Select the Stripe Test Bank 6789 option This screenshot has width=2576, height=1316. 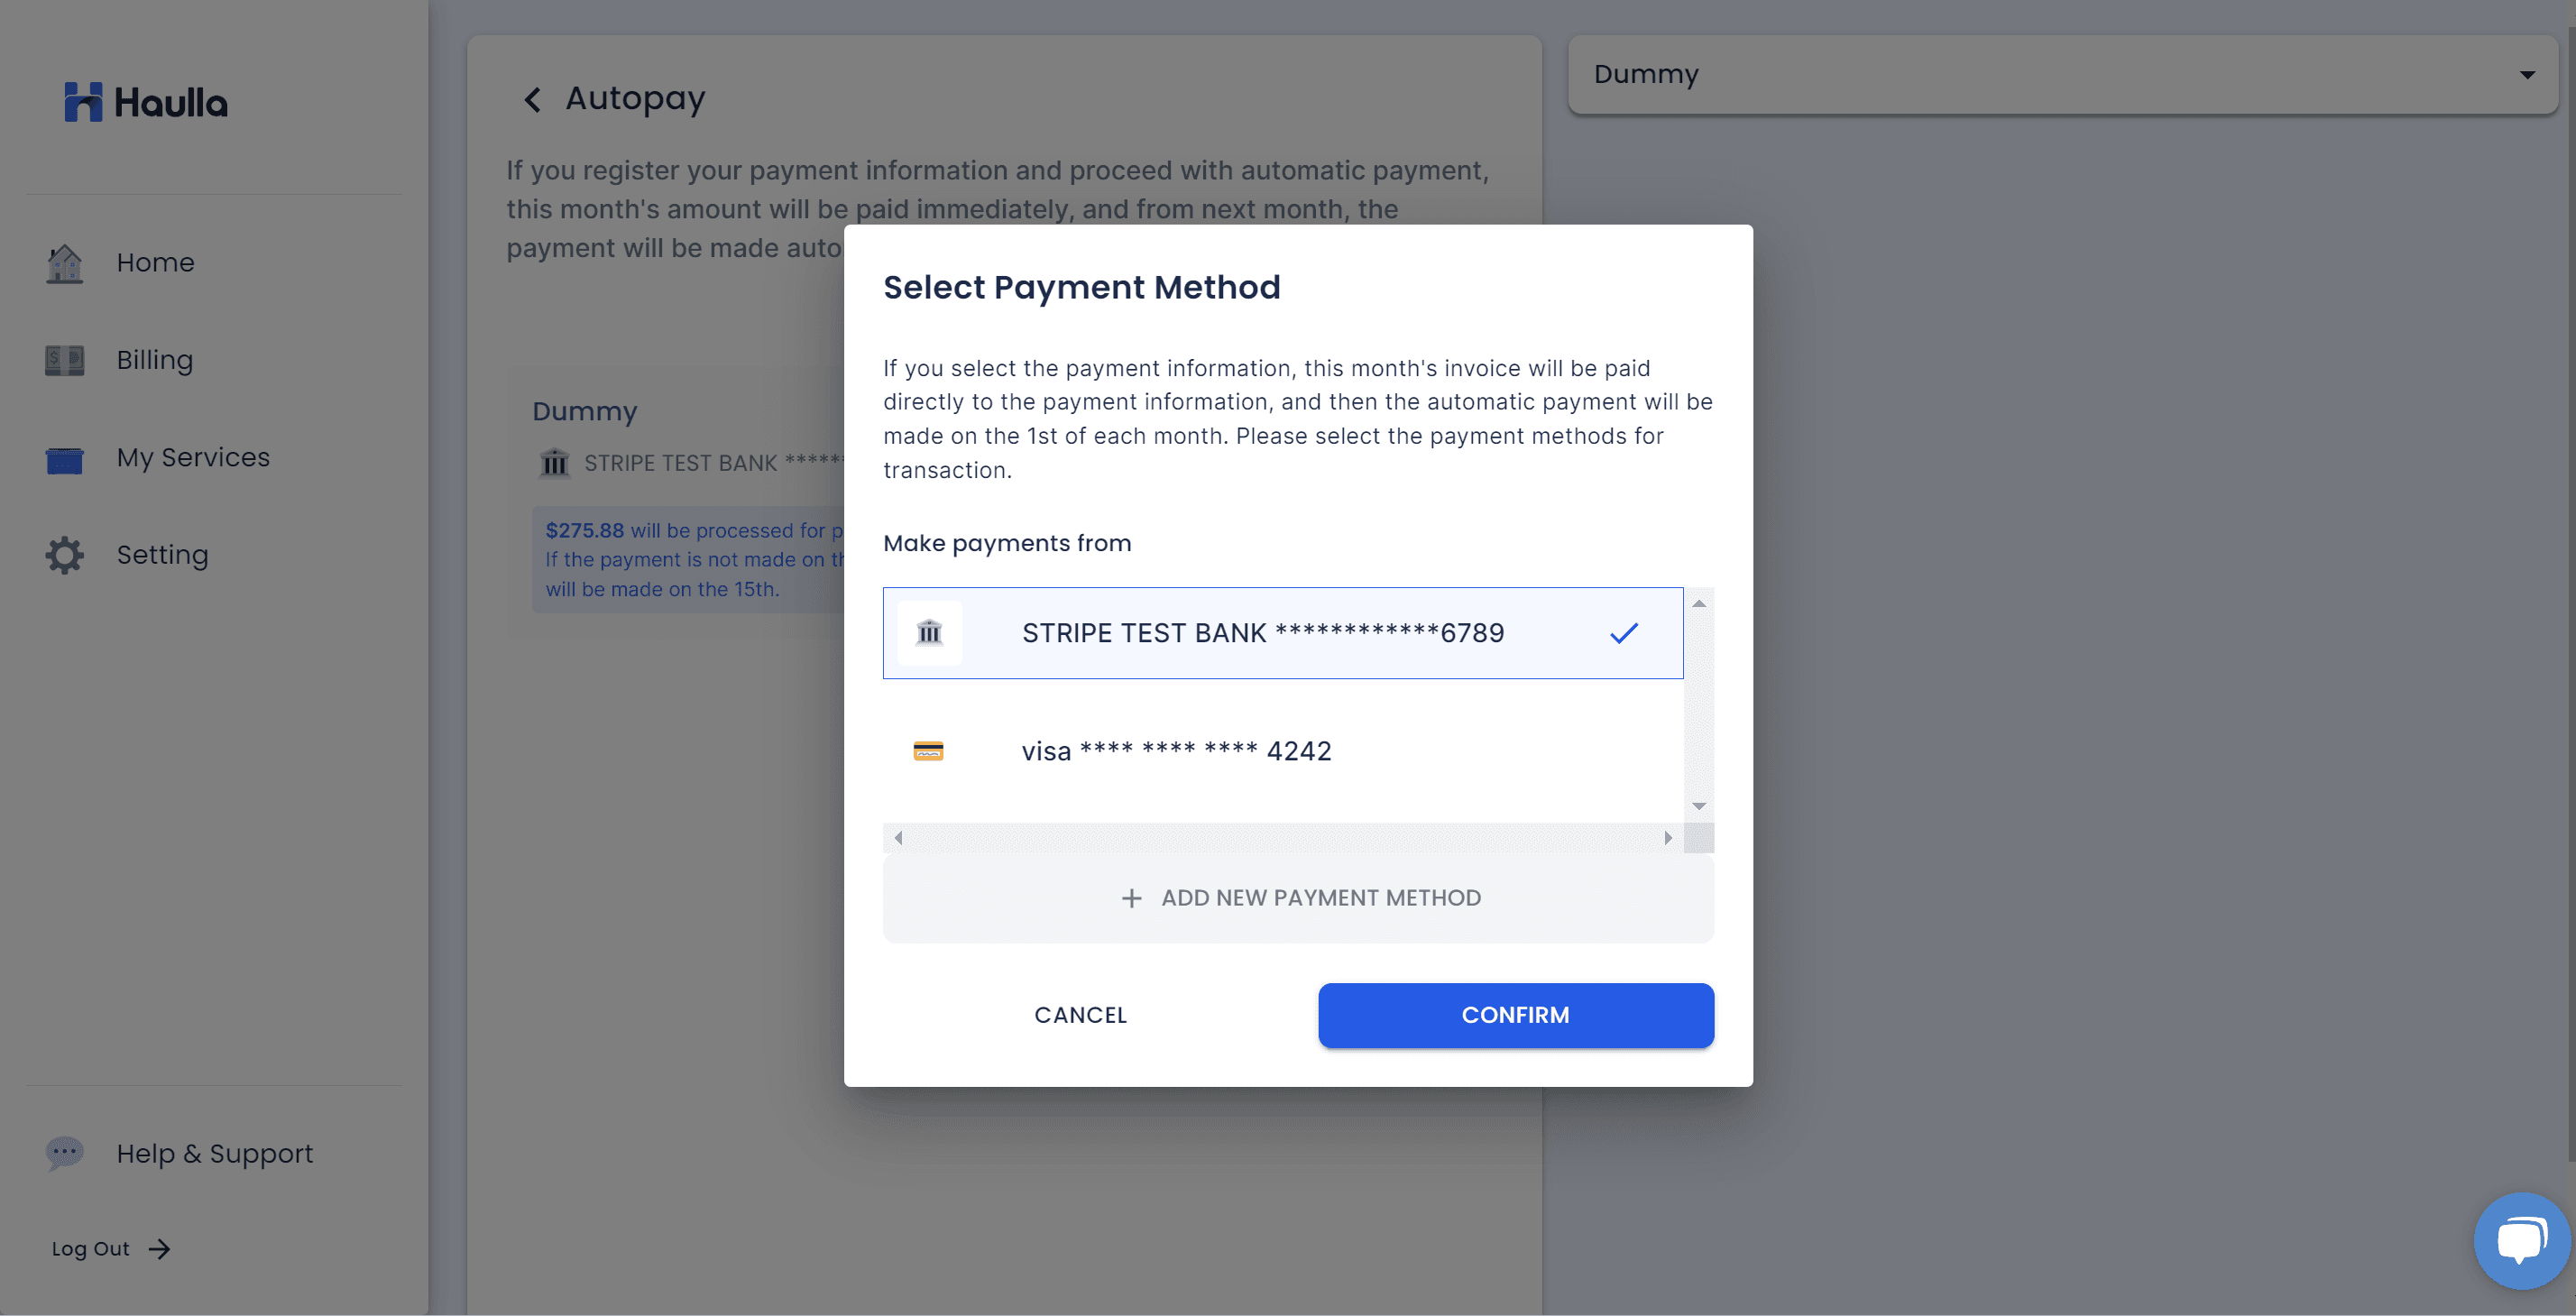[x=1262, y=633]
